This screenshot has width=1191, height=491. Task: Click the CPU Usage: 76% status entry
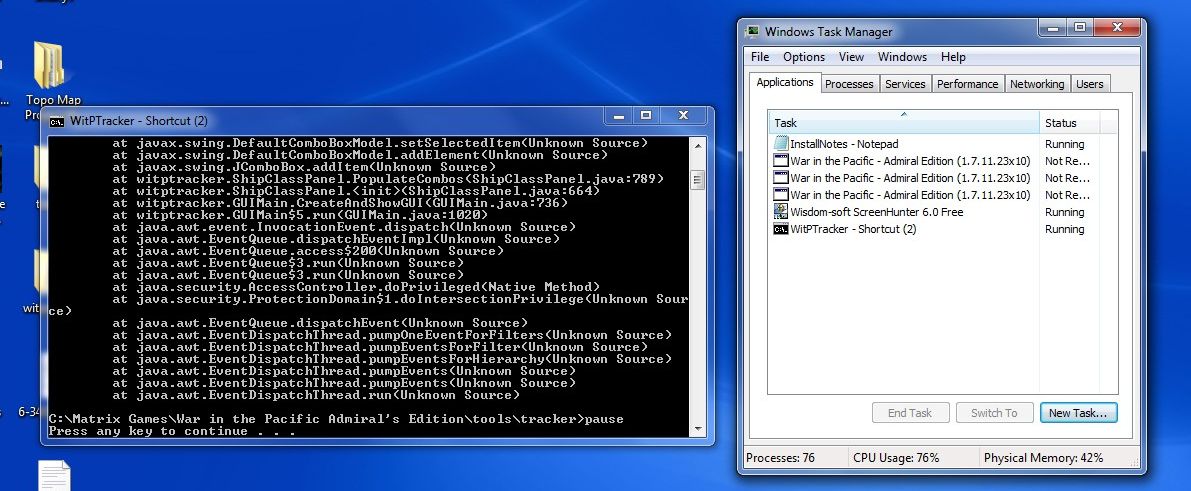(x=896, y=458)
